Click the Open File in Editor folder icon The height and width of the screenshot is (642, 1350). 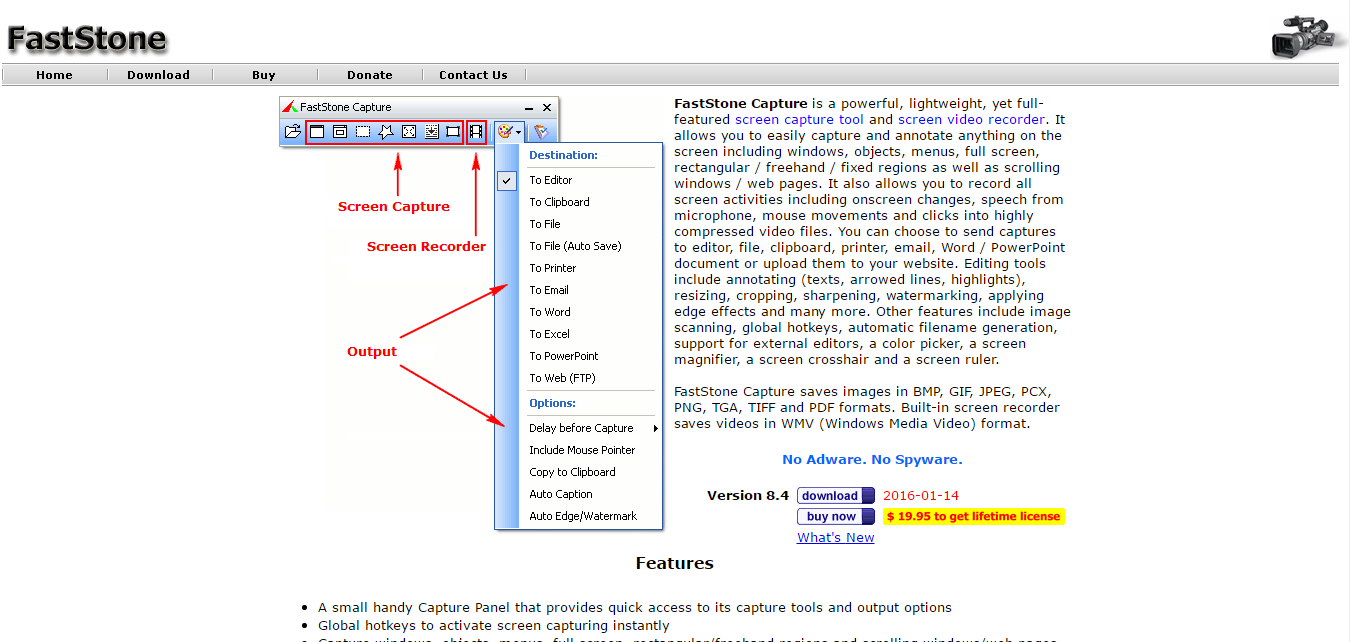coord(292,131)
